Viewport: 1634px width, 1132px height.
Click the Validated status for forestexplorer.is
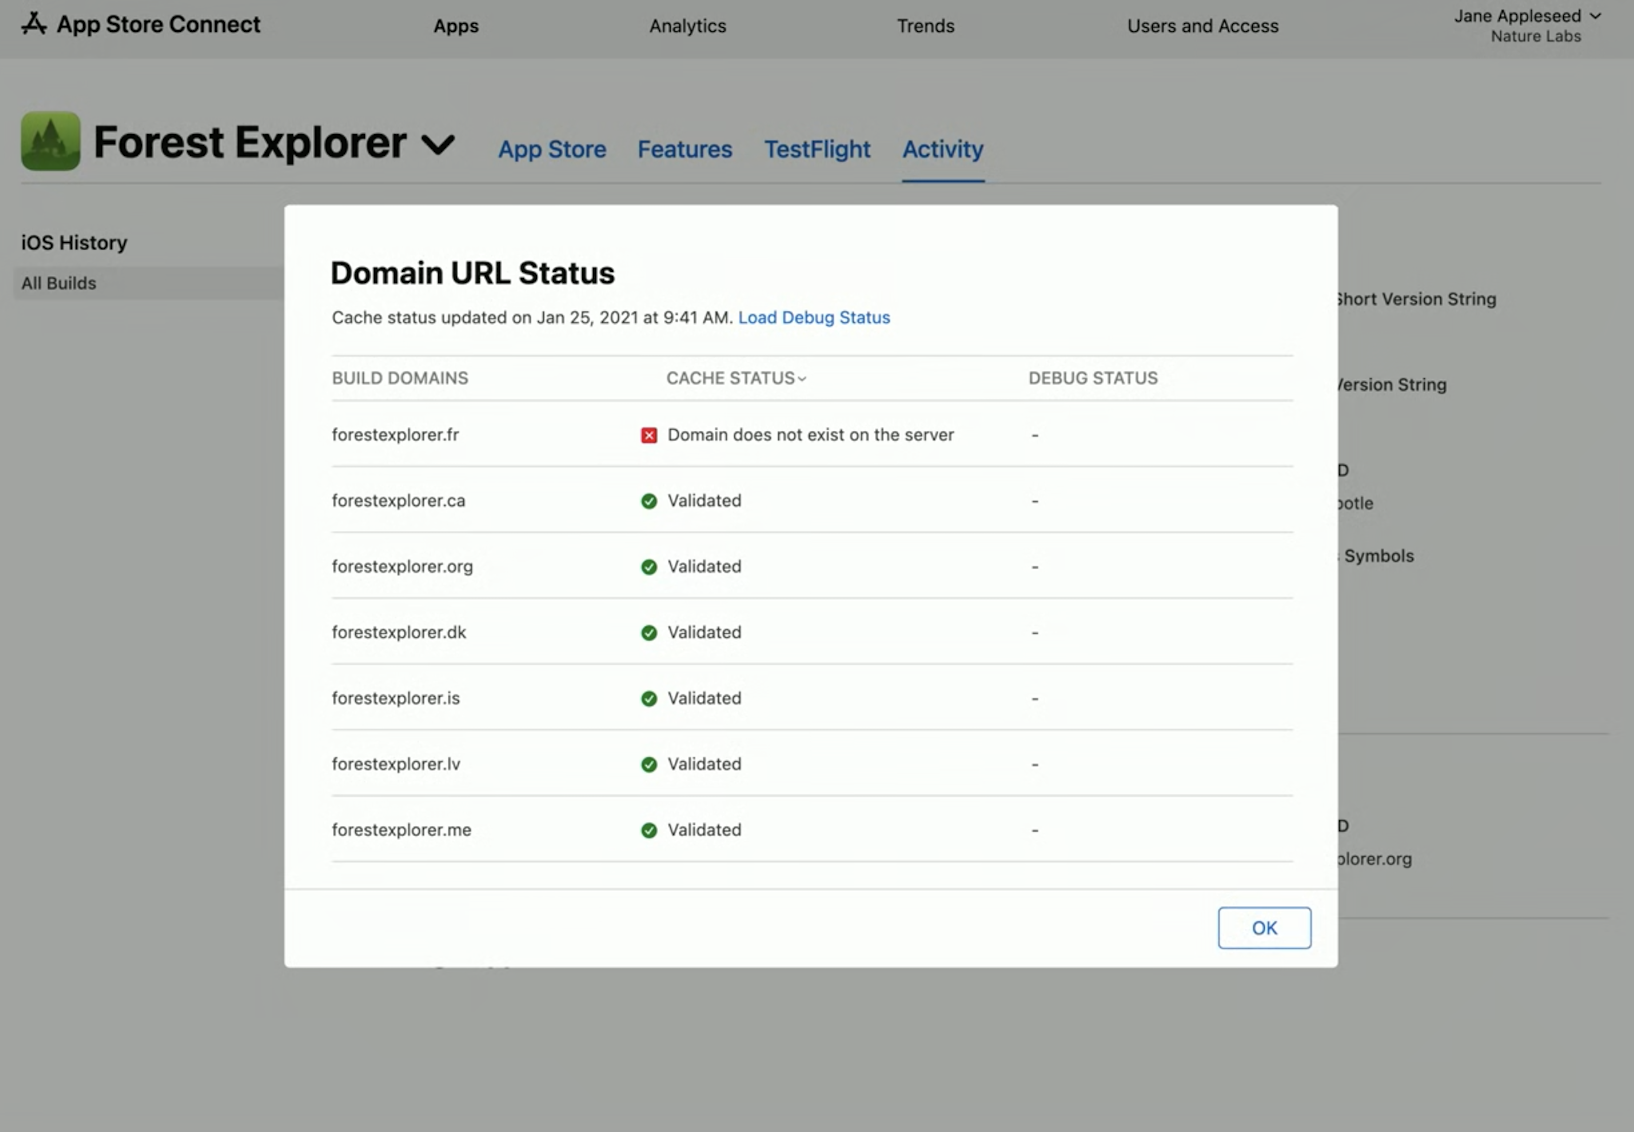(704, 699)
